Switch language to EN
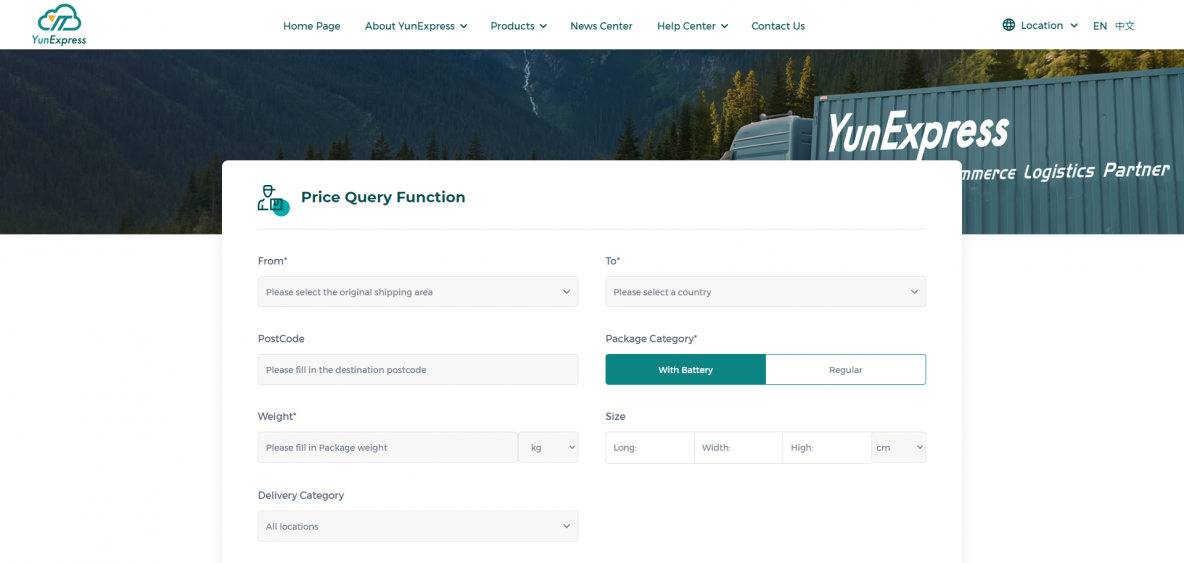This screenshot has width=1184, height=563. [x=1099, y=26]
